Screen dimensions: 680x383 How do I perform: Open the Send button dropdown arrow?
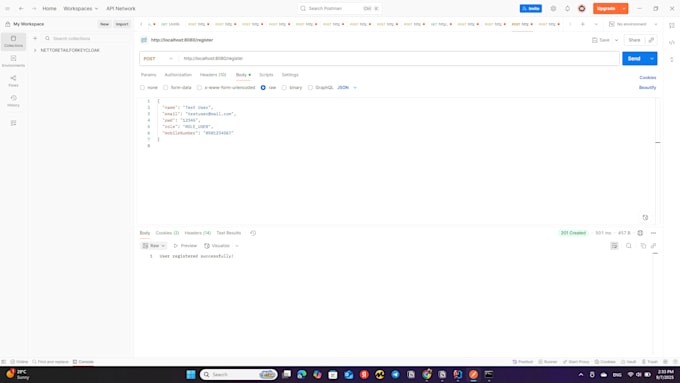pyautogui.click(x=652, y=59)
